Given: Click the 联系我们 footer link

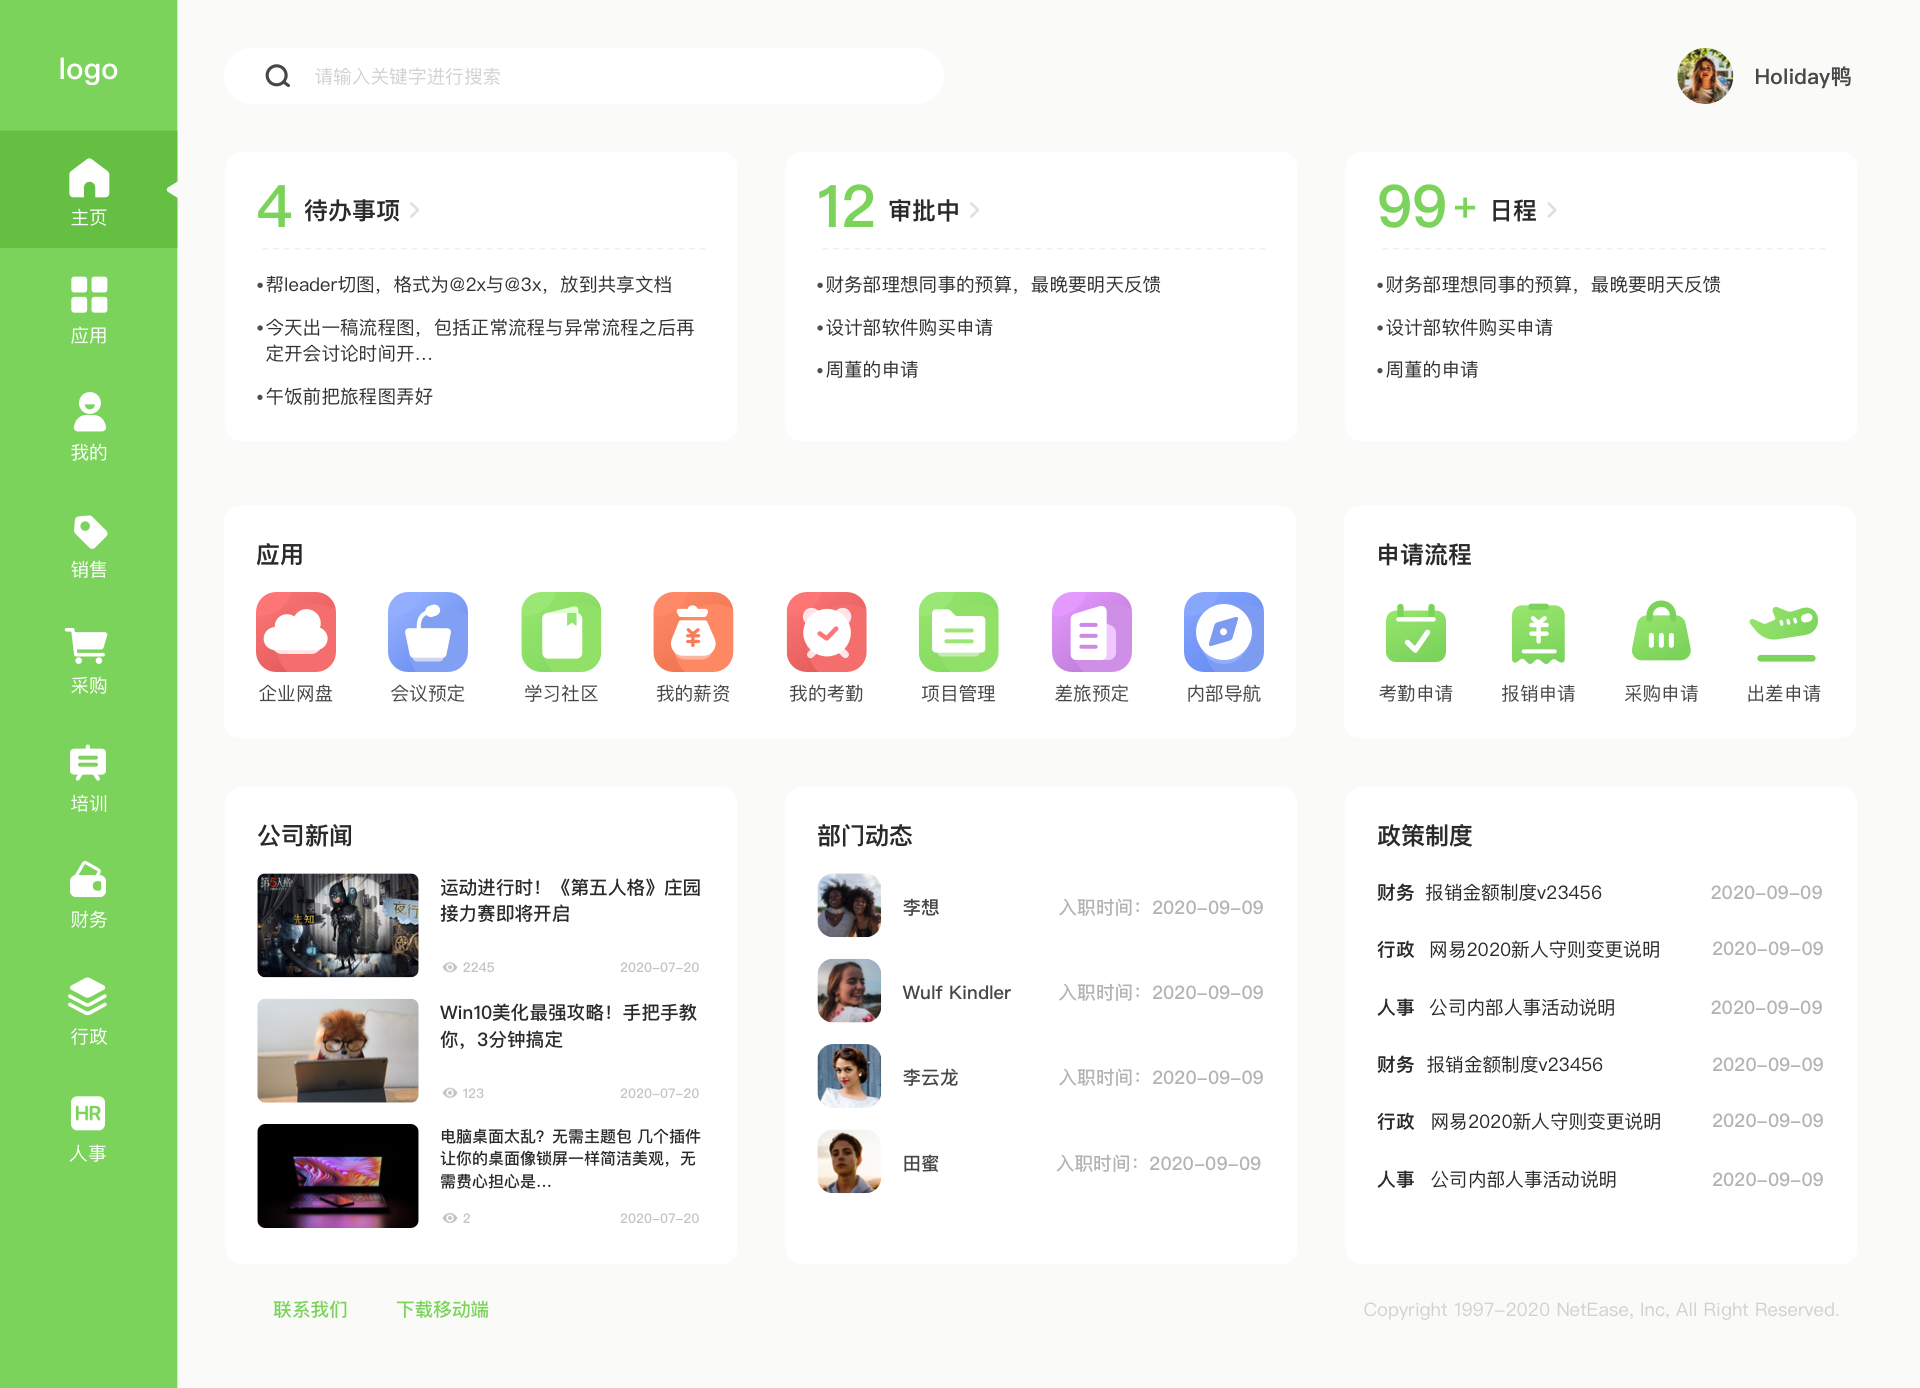Looking at the screenshot, I should tap(310, 1309).
